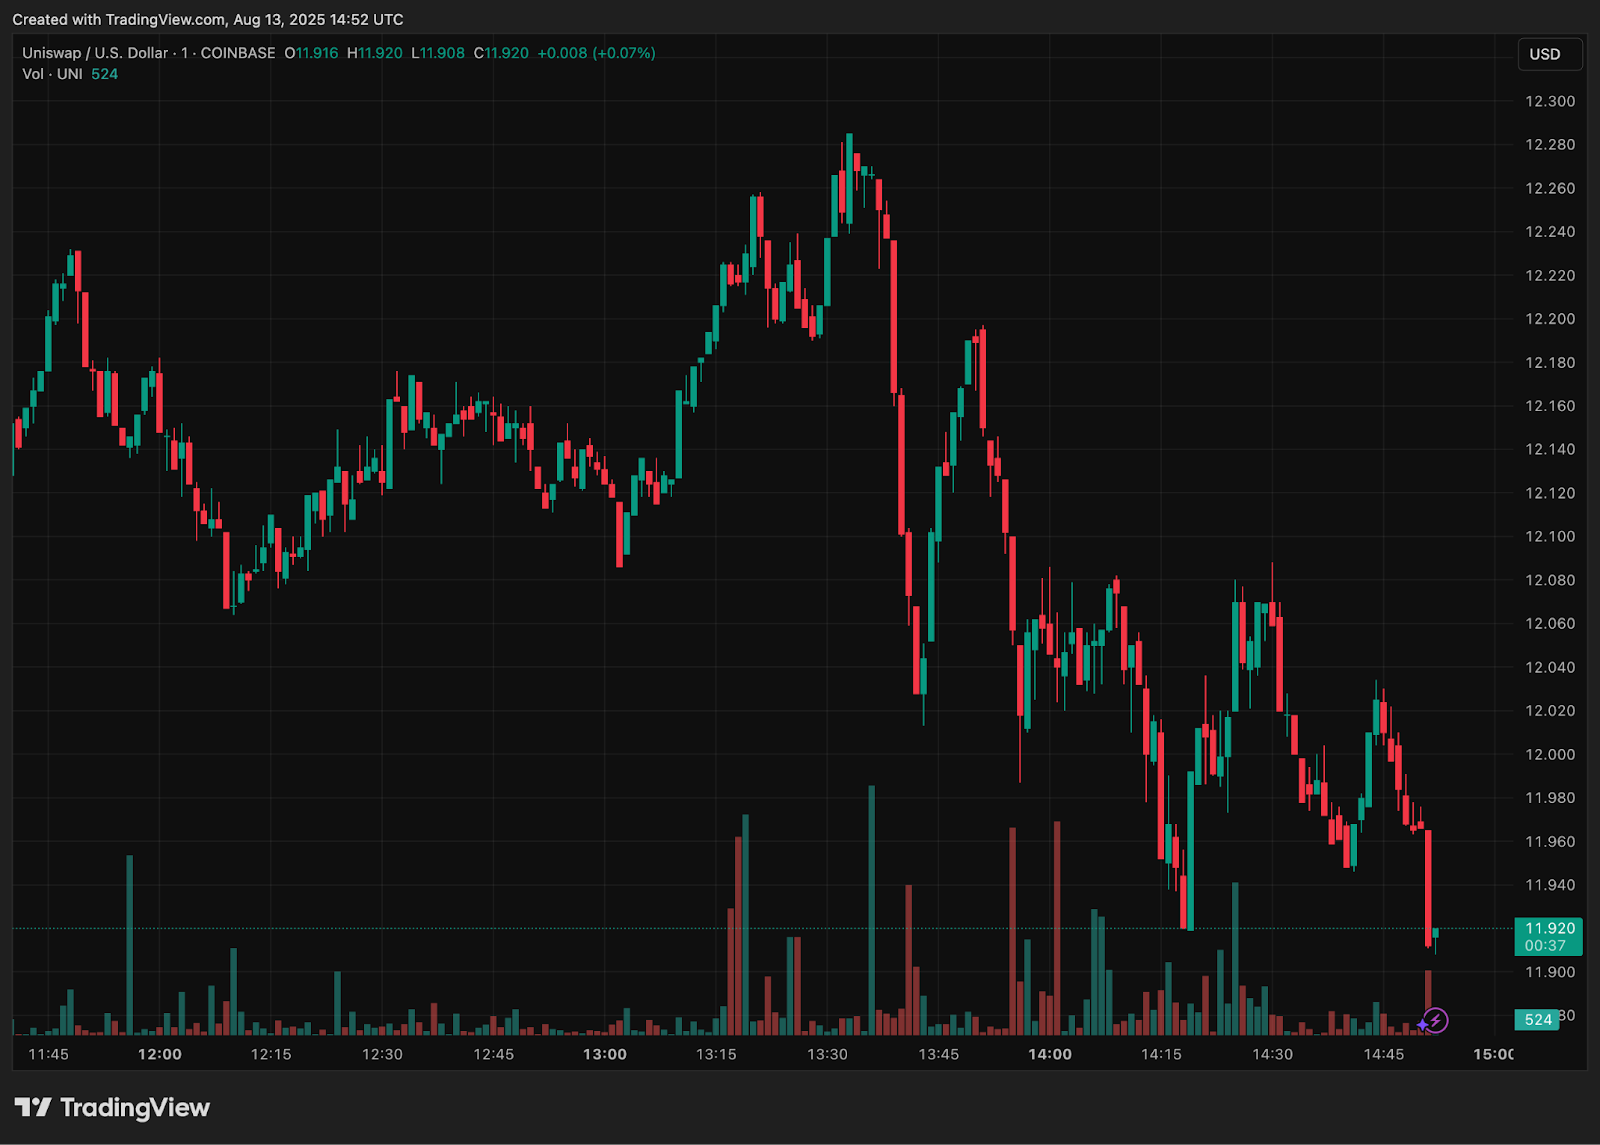
Task: Click the 524 volume value tag
Action: click(1538, 1019)
